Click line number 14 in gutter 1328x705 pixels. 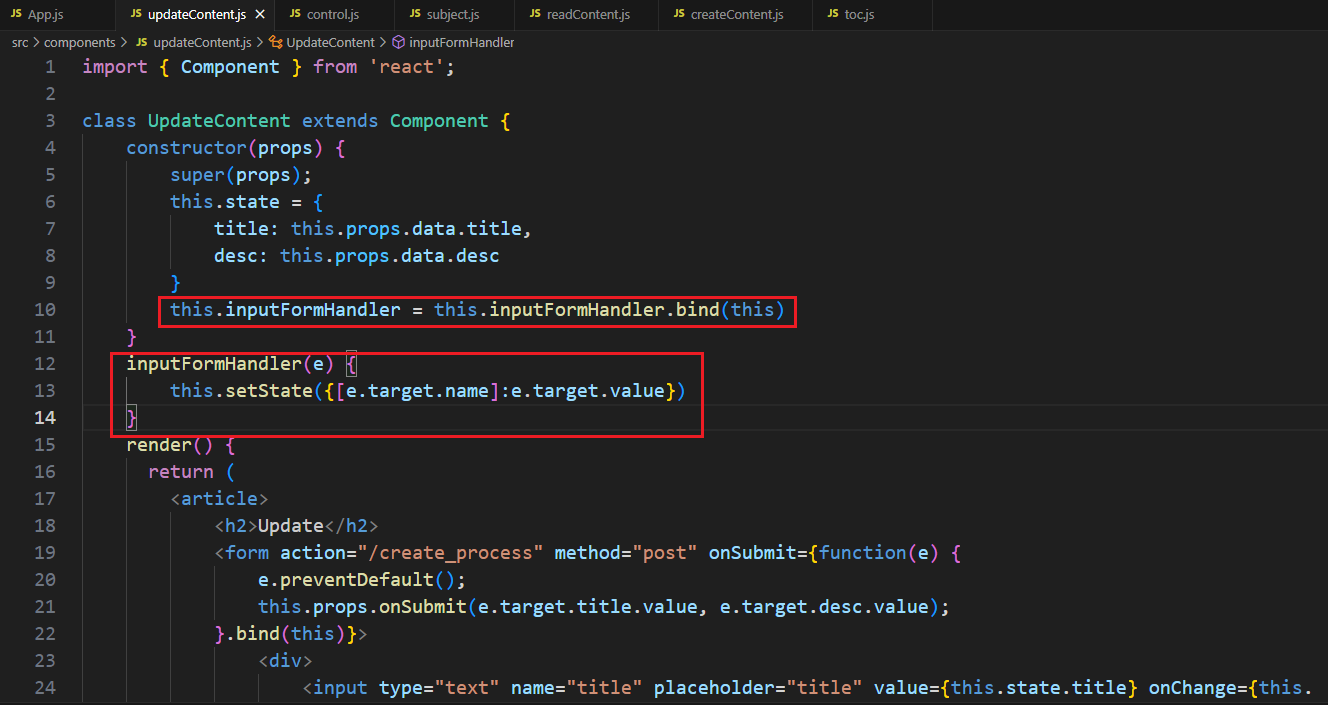point(45,418)
